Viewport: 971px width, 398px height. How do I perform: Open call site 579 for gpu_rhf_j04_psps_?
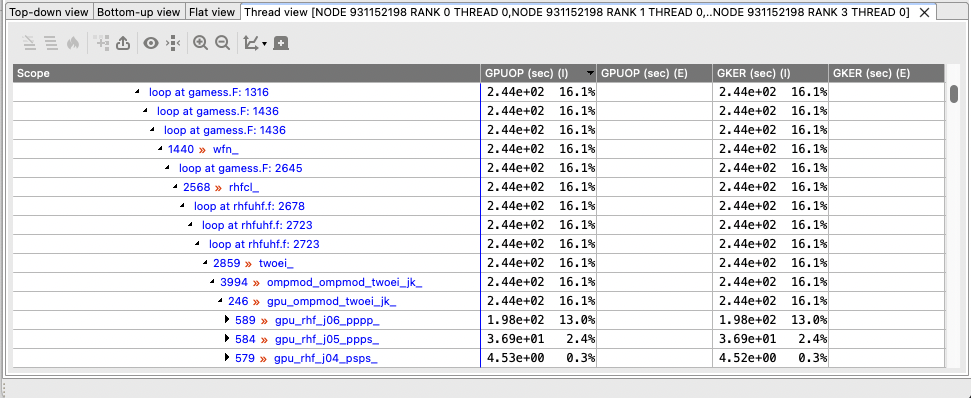pos(245,358)
